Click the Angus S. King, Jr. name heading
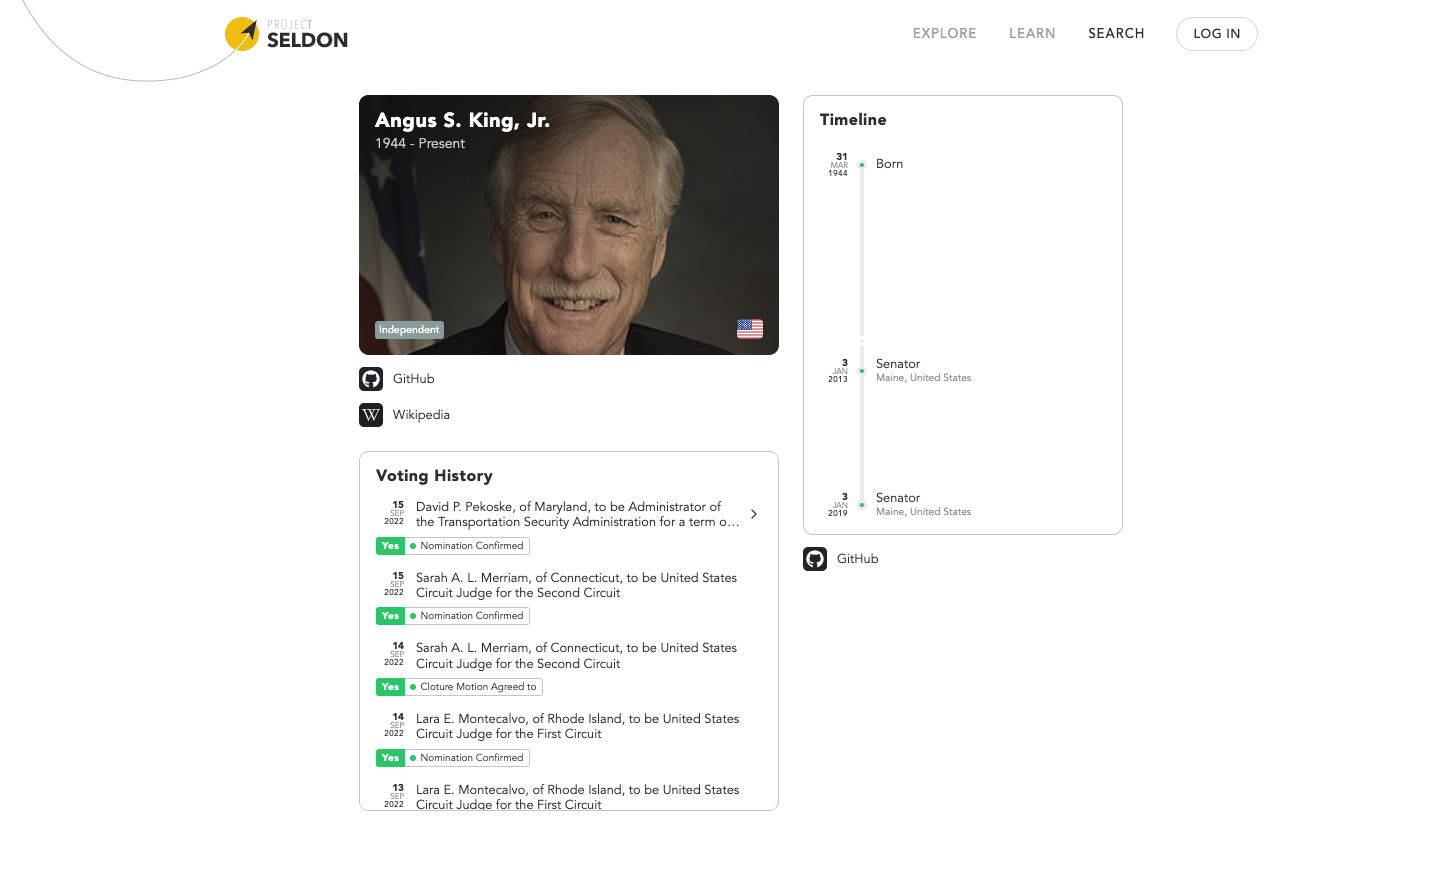The image size is (1435, 880). pyautogui.click(x=462, y=120)
